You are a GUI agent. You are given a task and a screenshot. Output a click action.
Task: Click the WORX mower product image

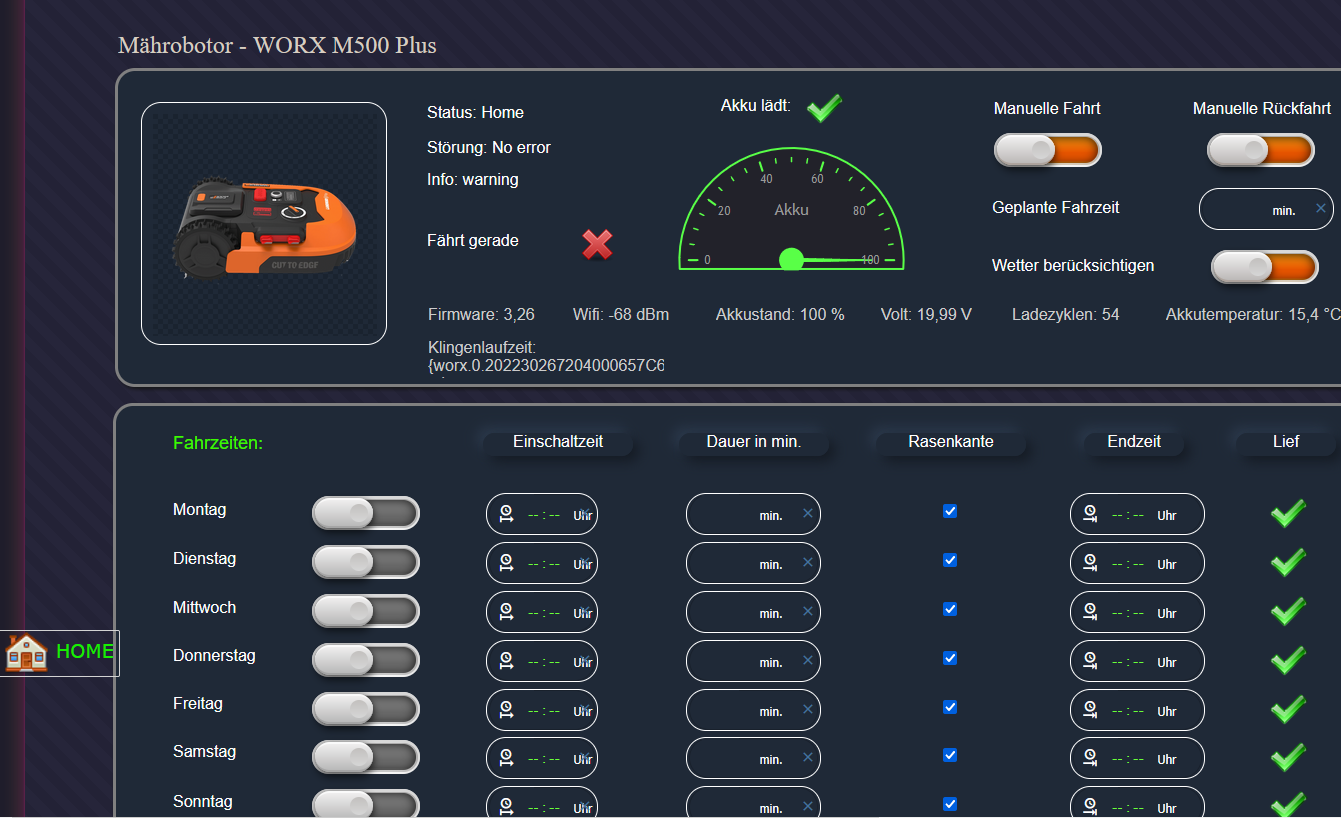[x=264, y=224]
